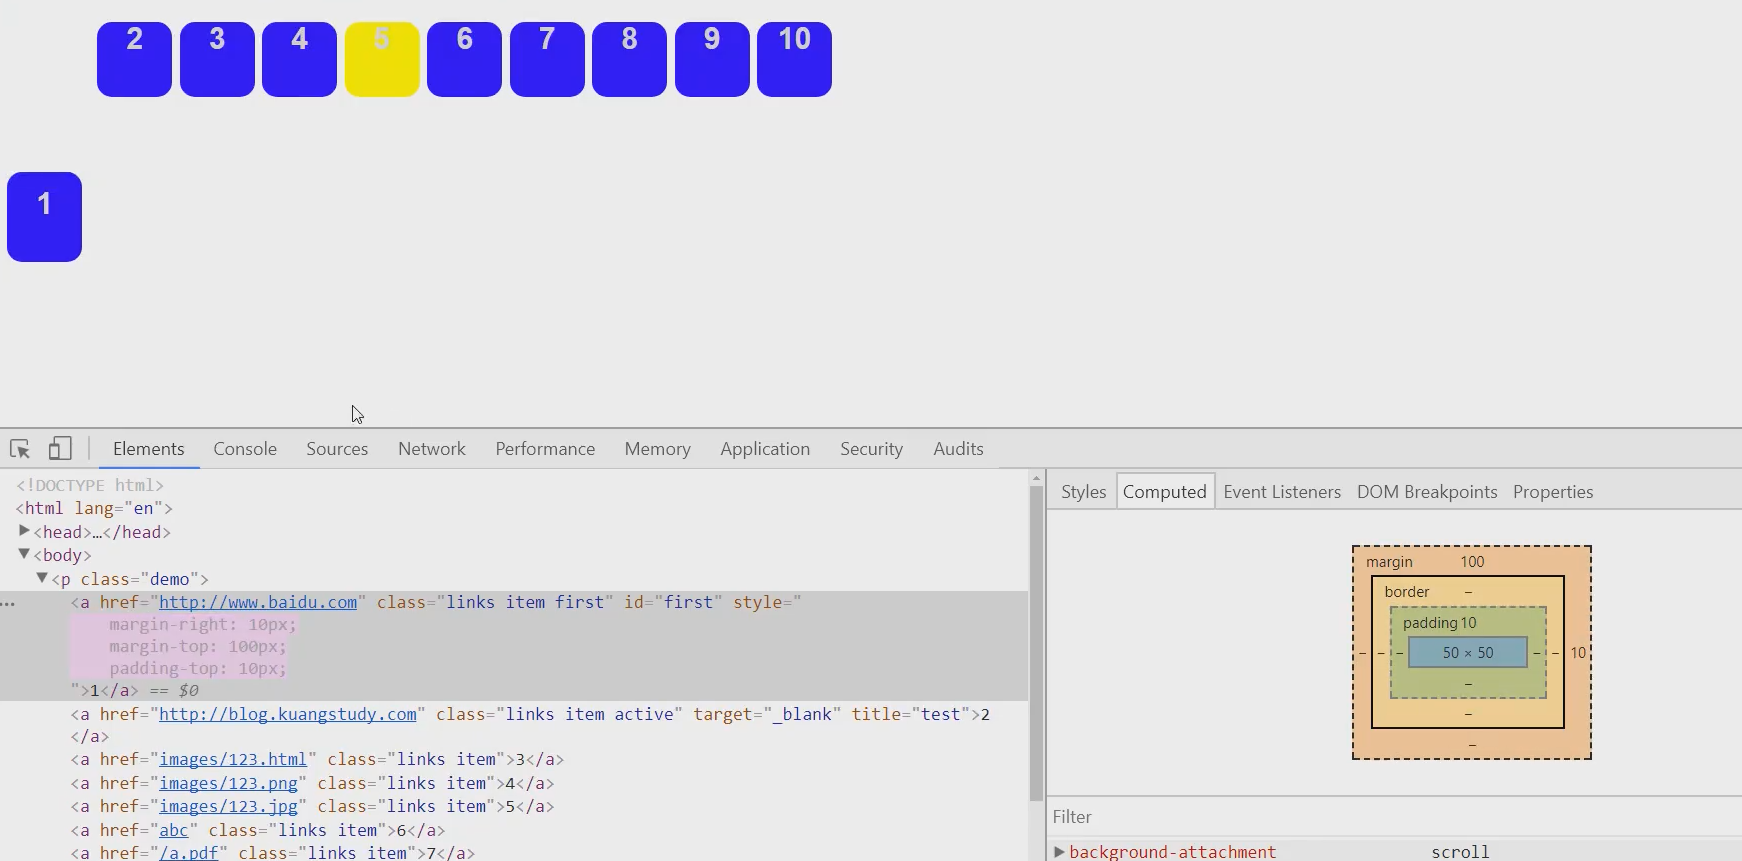
Task: Switch to the Performance tab
Action: pos(545,449)
